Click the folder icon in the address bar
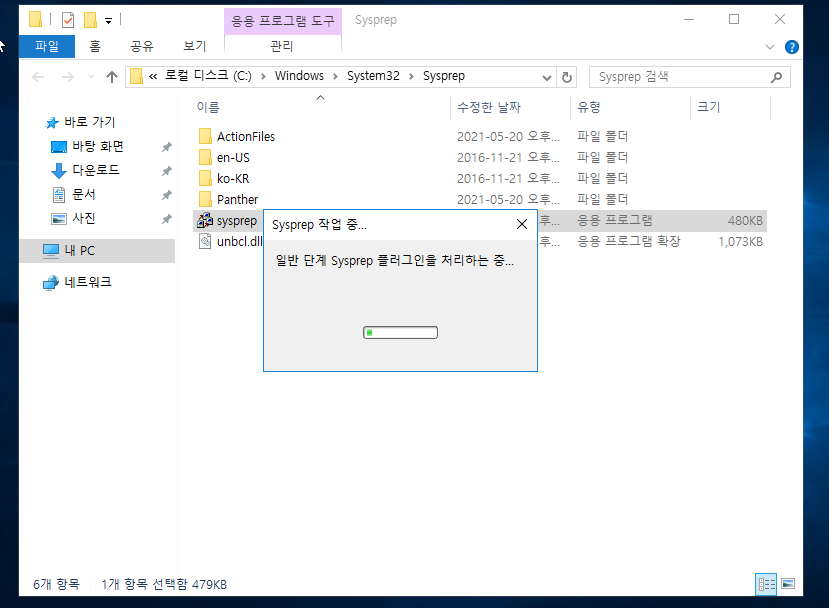 (x=136, y=76)
